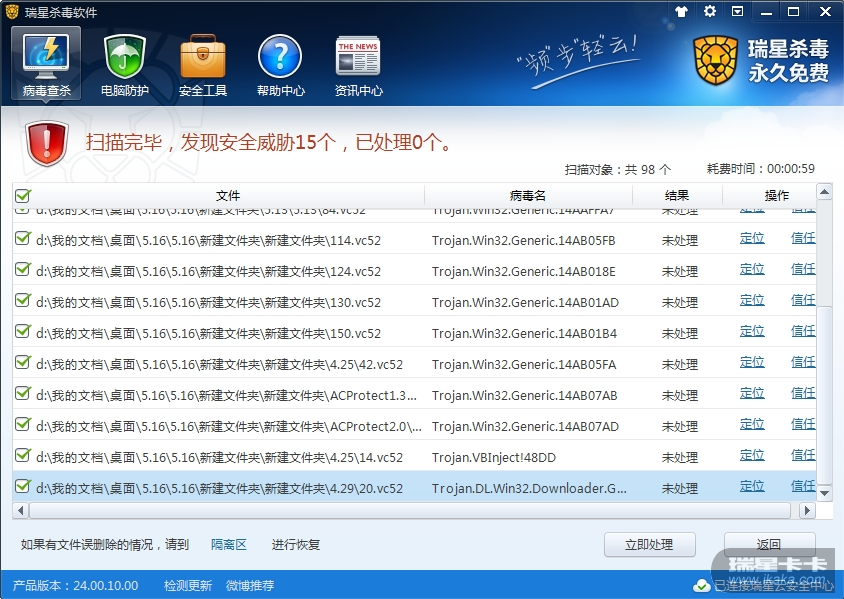Click the 立即处理 button

click(x=650, y=545)
